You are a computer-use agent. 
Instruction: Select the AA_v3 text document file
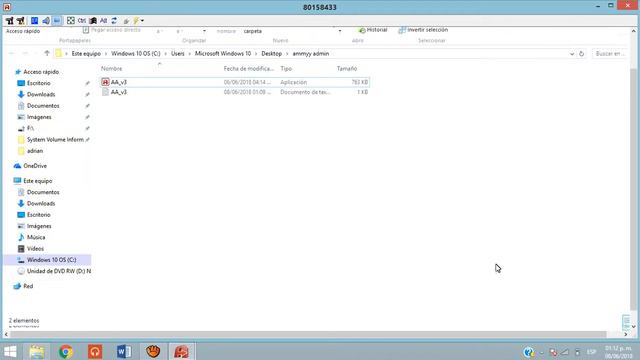coord(235,92)
